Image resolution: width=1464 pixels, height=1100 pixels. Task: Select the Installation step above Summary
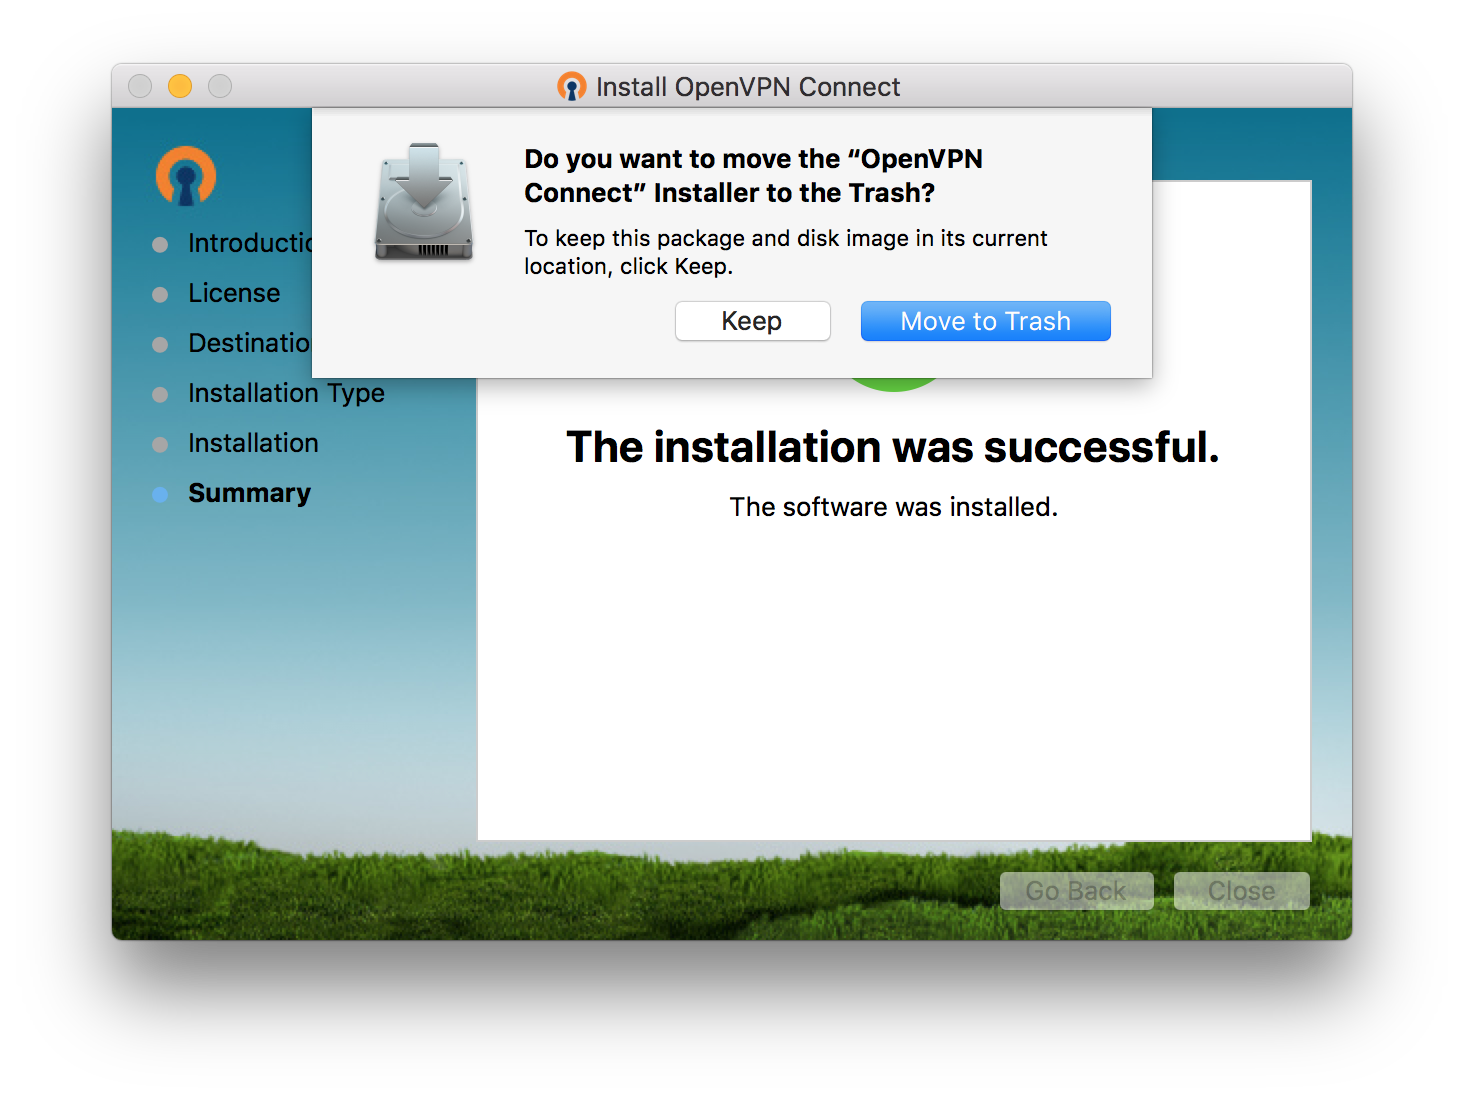(253, 443)
